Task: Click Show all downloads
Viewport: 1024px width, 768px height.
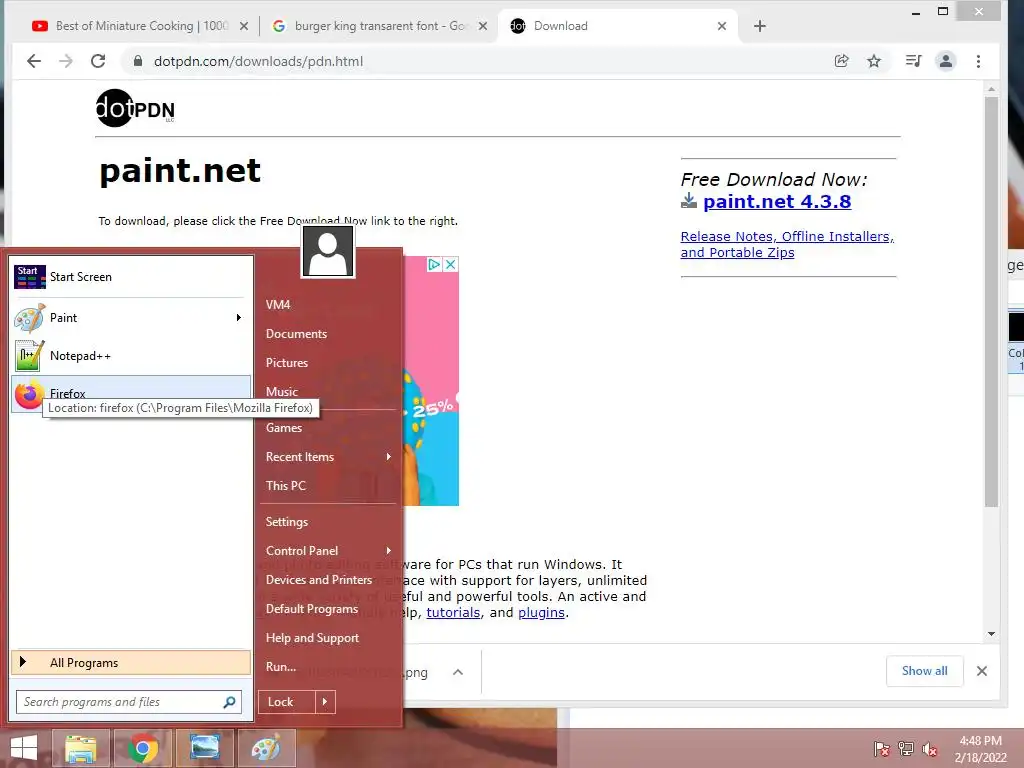Action: 924,671
